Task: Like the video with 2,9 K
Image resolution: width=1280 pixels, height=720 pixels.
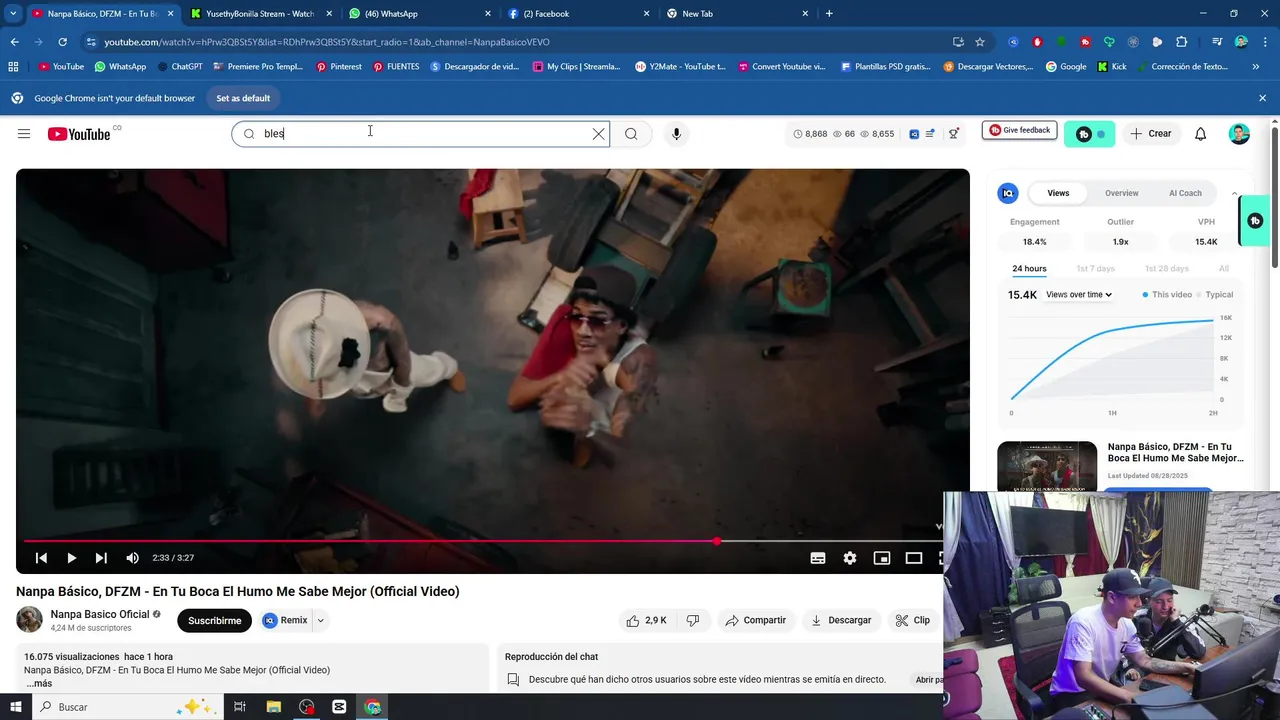Action: (646, 620)
